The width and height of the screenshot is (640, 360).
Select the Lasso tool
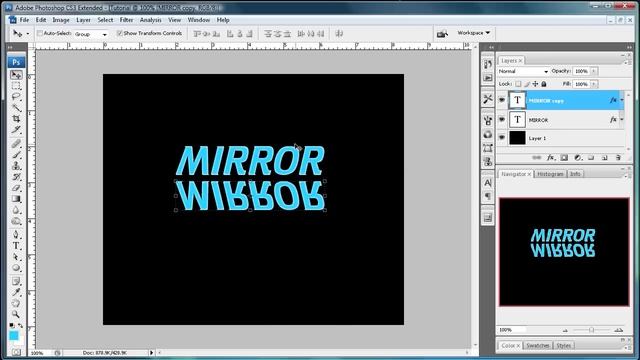point(16,97)
